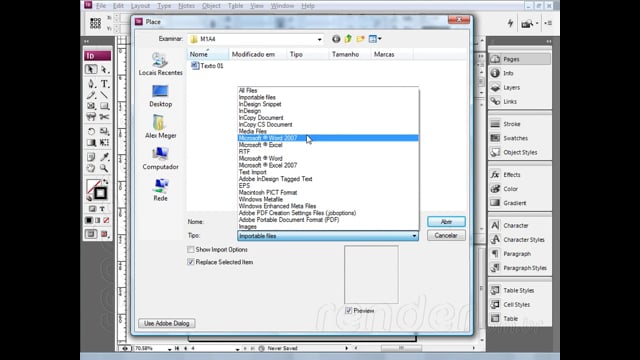
Task: Open the Tipo file type combo box
Action: tap(328, 236)
